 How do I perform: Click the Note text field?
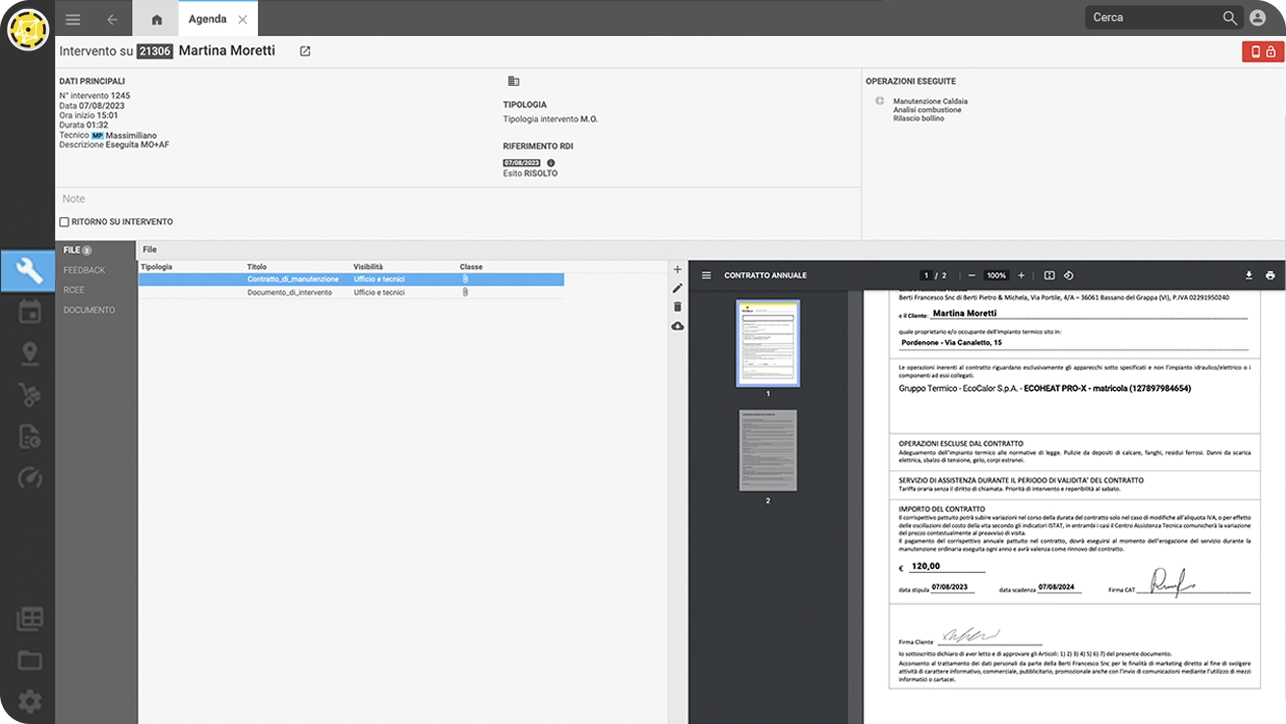tap(458, 199)
